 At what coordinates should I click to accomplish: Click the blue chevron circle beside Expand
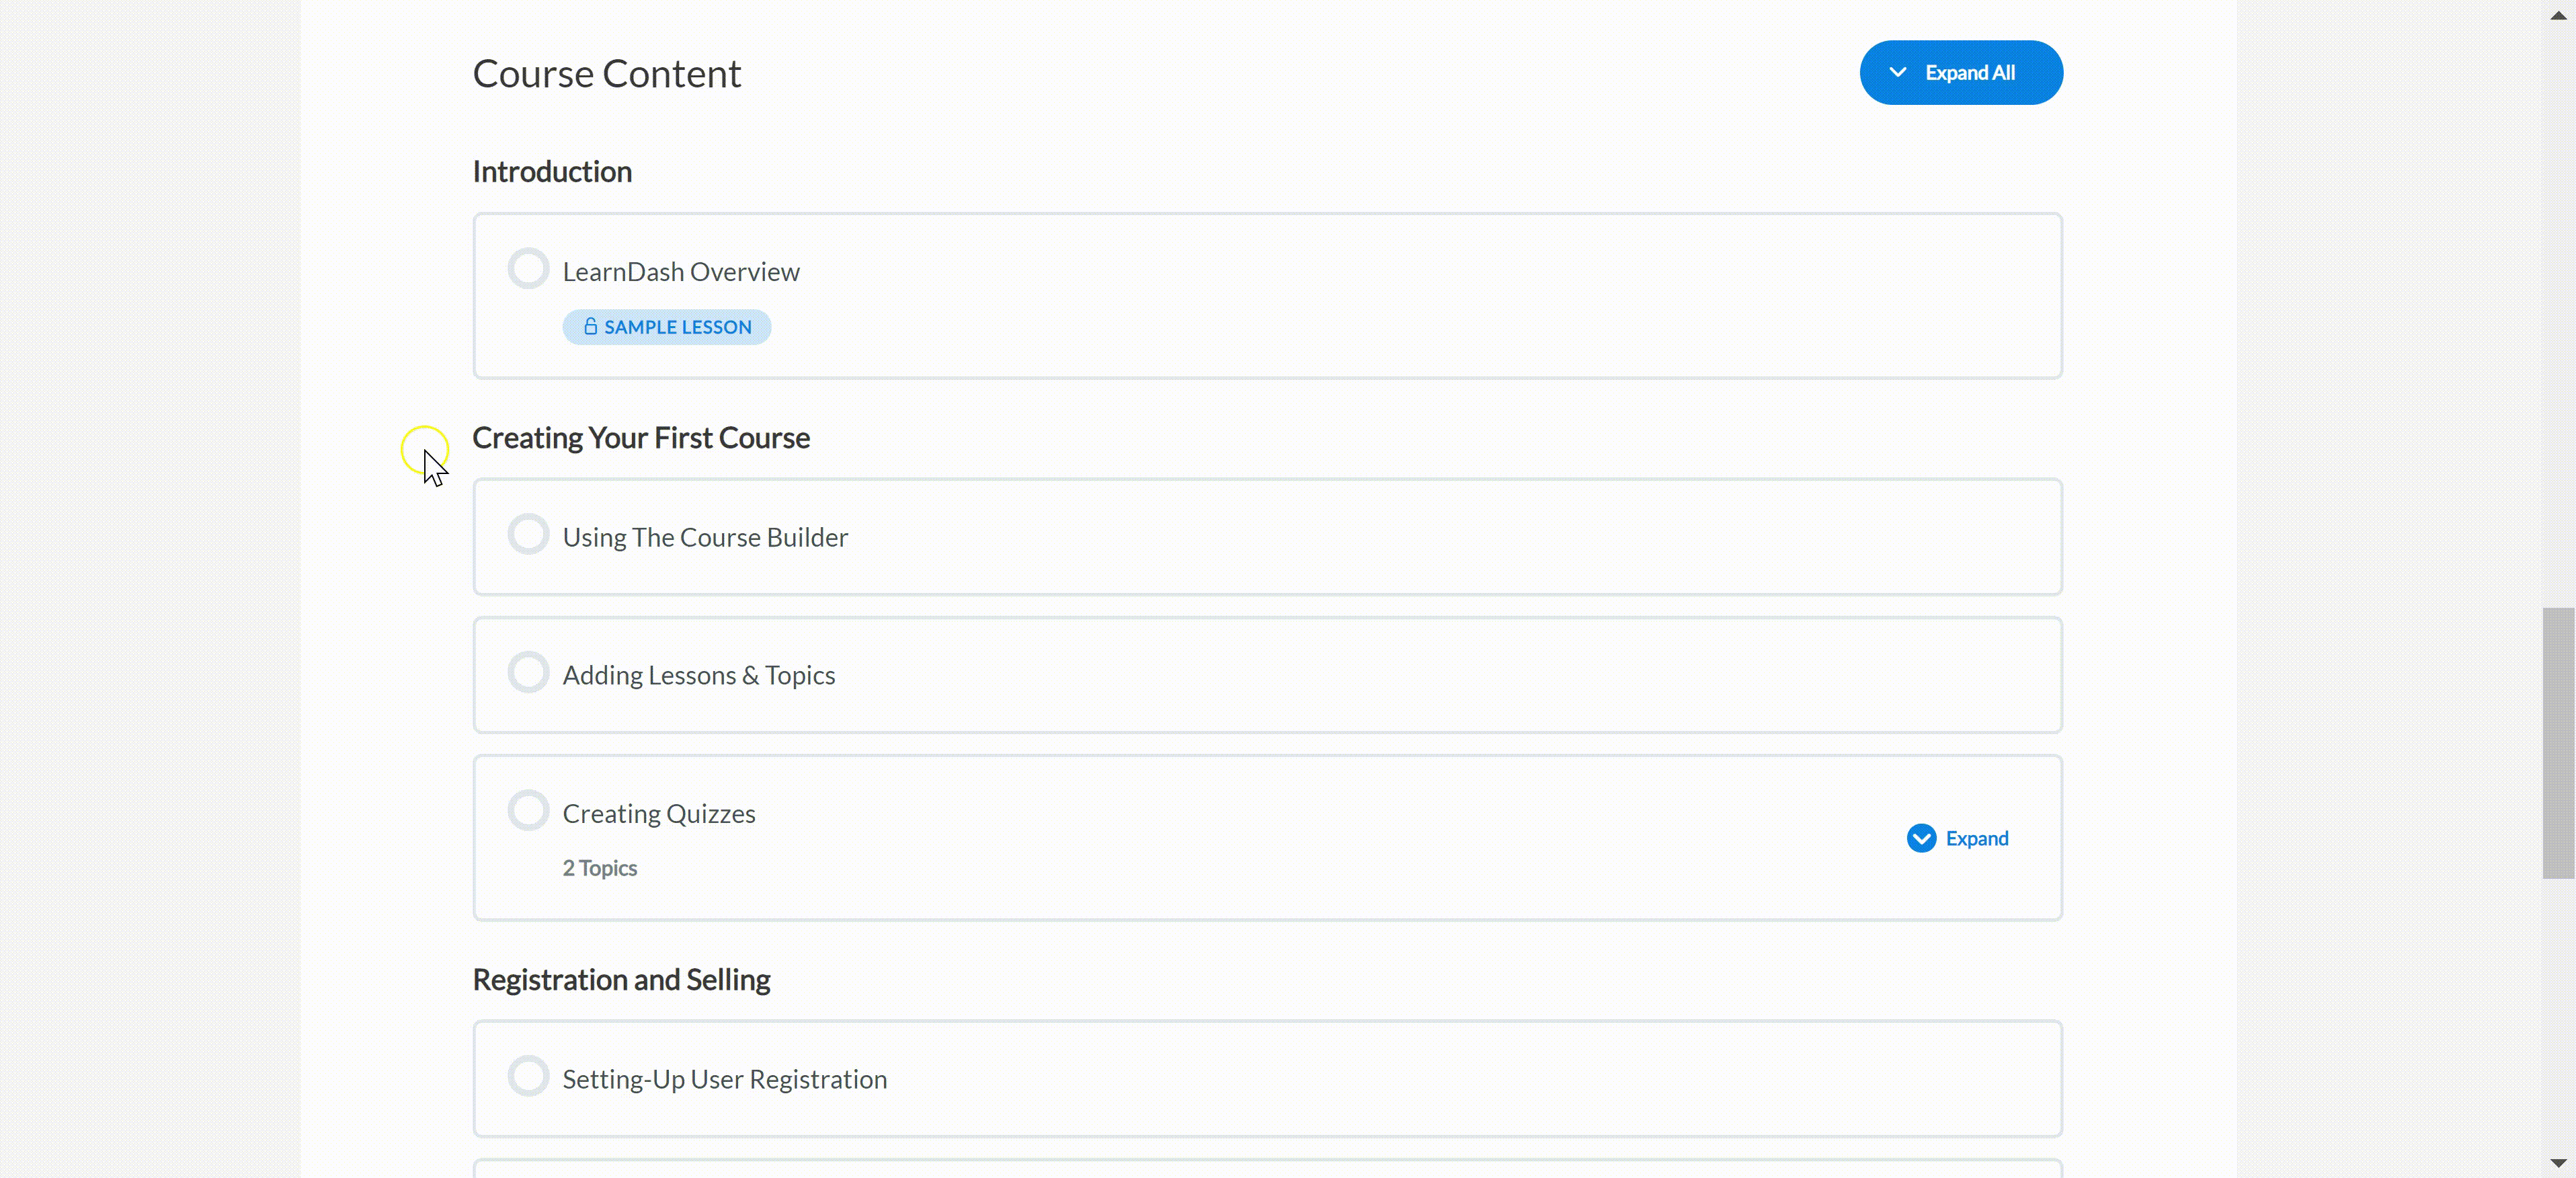(x=1921, y=838)
